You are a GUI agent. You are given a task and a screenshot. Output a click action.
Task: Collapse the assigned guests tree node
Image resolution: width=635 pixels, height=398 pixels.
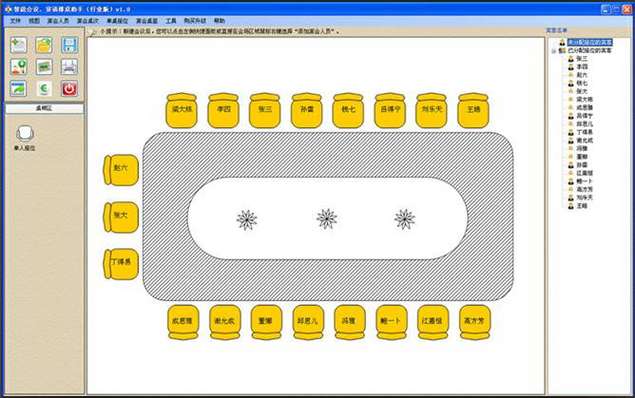pos(554,51)
